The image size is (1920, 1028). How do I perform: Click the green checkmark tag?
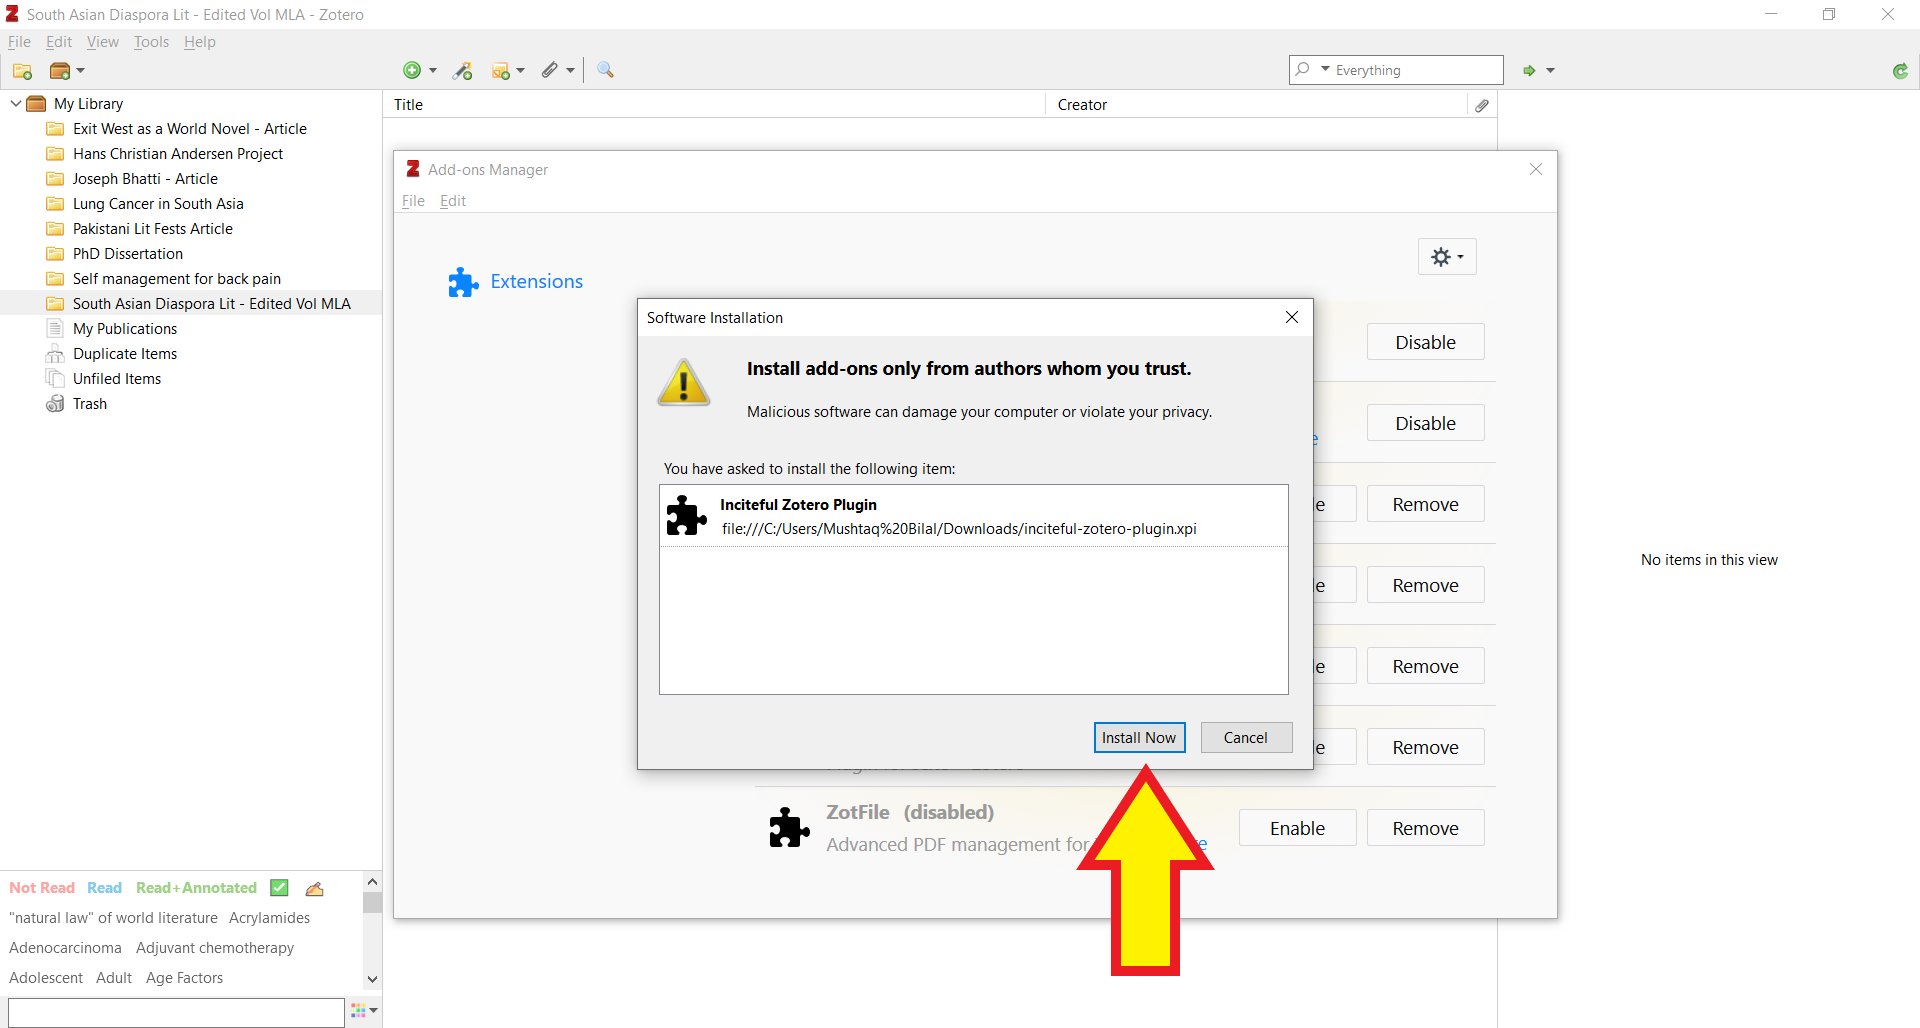pyautogui.click(x=280, y=888)
